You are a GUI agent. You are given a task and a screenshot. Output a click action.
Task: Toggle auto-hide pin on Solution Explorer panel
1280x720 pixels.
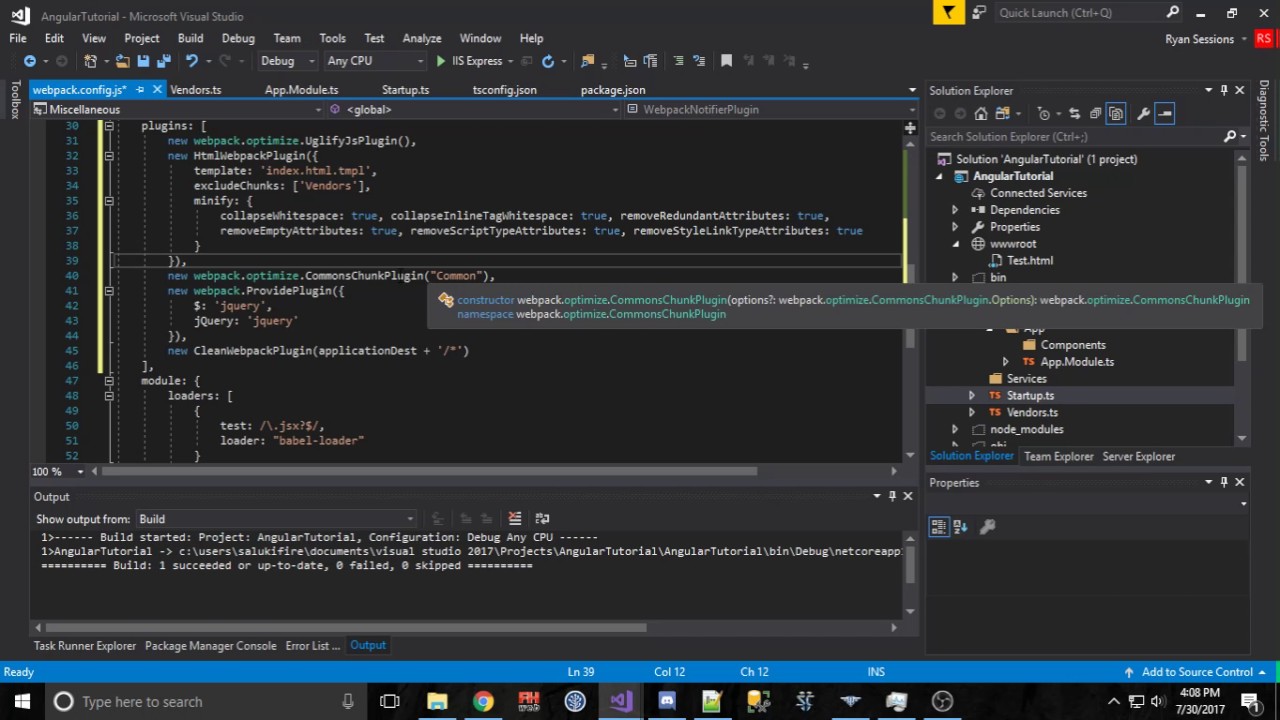pyautogui.click(x=1224, y=90)
